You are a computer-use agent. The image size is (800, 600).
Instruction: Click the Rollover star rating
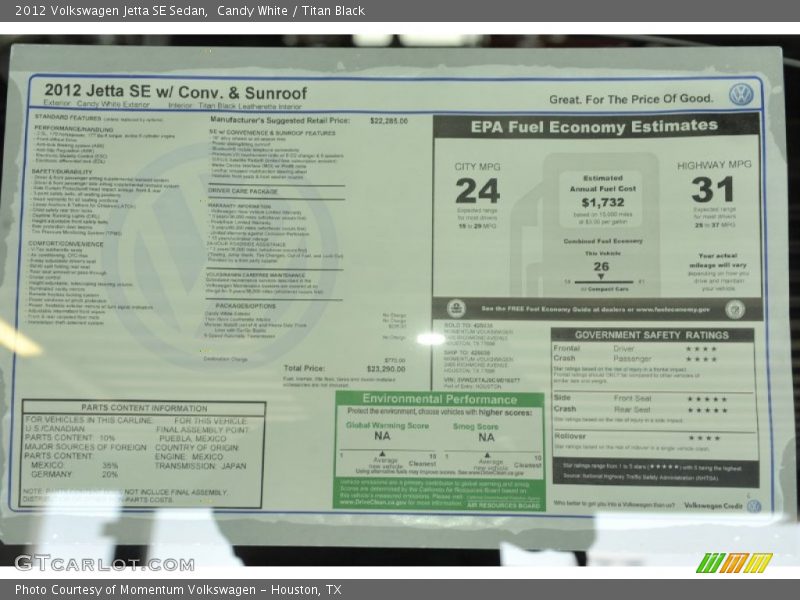coord(704,438)
